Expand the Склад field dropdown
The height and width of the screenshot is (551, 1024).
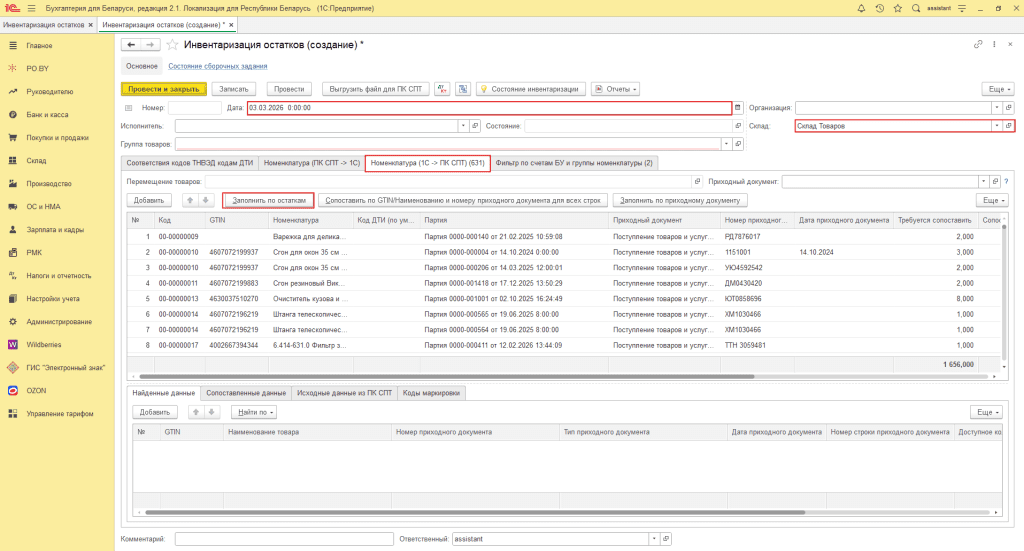pyautogui.click(x=996, y=126)
